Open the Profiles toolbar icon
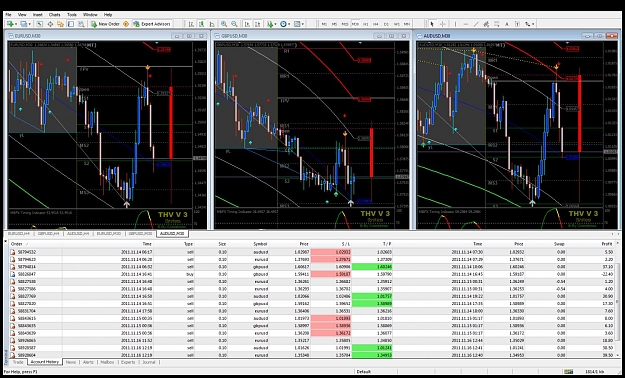The image size is (625, 378). pos(24,24)
